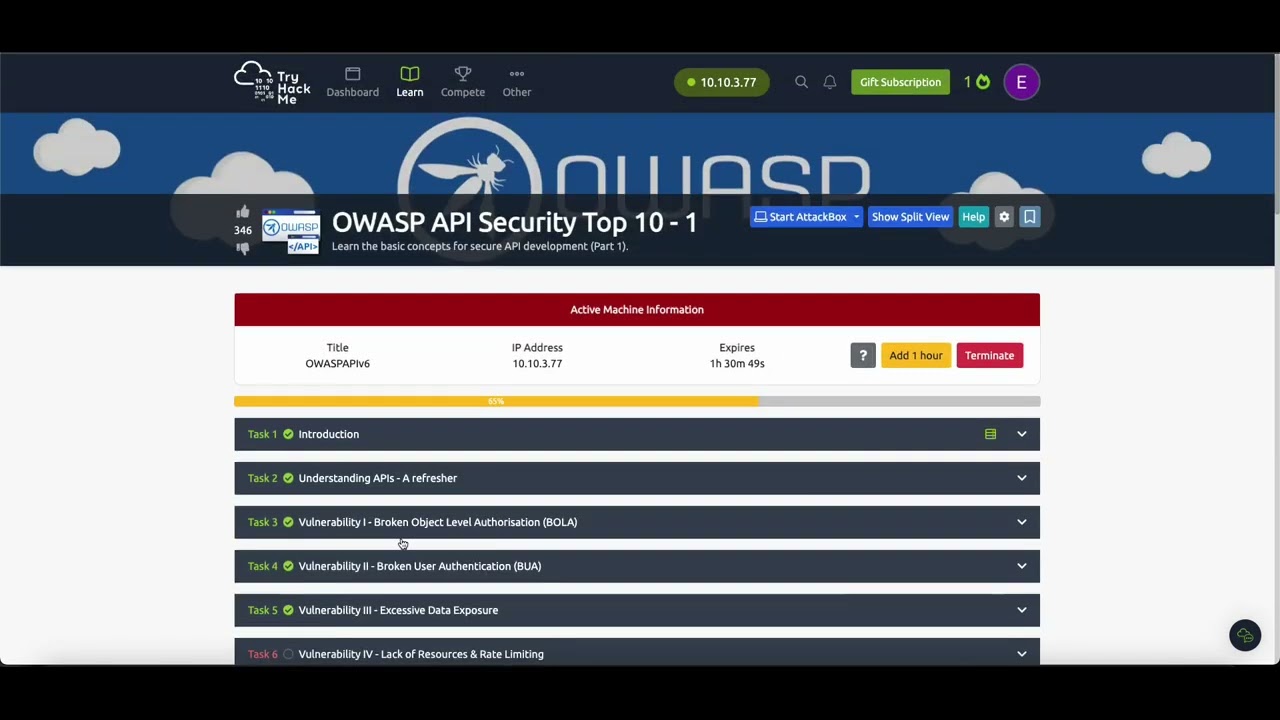This screenshot has width=1280, height=720.
Task: Open the Start AttackBox dropdown arrow
Action: (x=856, y=217)
